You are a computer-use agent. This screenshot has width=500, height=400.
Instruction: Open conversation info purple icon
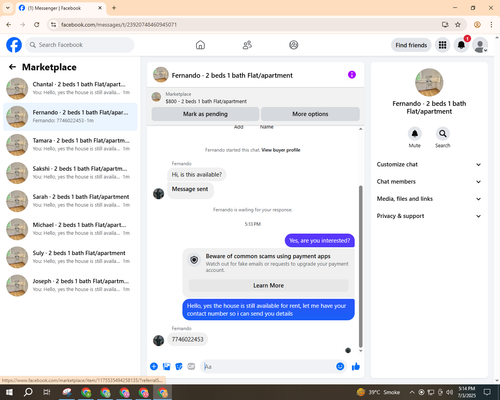tap(352, 75)
